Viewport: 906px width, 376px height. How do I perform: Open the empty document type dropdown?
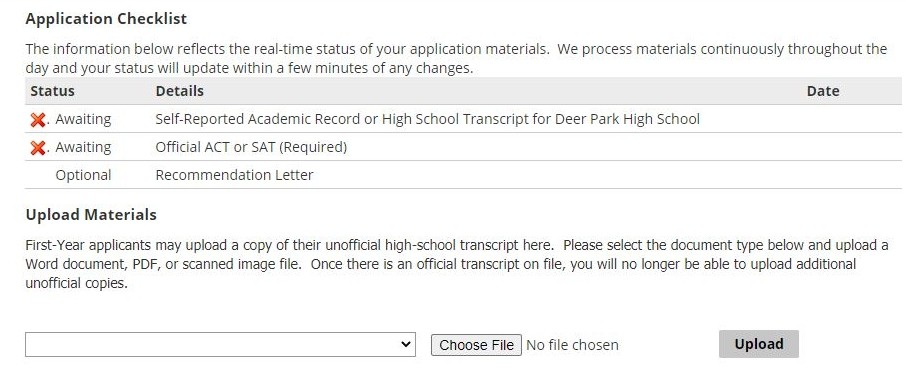point(220,344)
